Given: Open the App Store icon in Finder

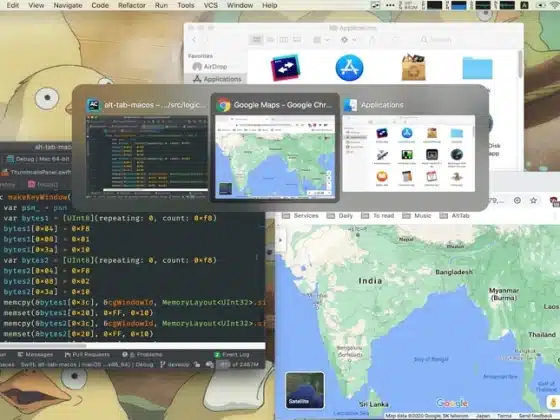Looking at the screenshot, I should pyautogui.click(x=350, y=68).
